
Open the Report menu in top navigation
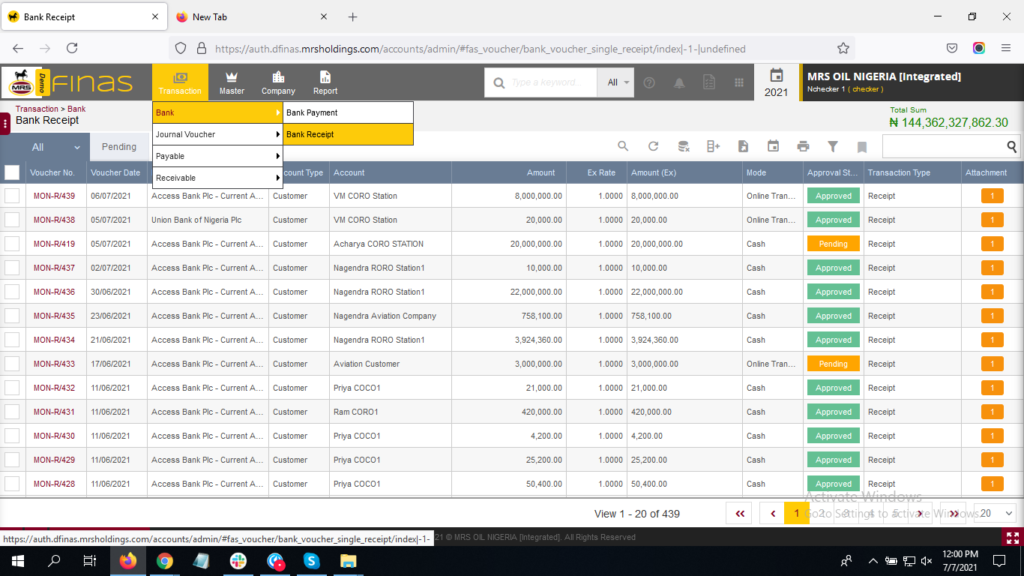pyautogui.click(x=325, y=82)
